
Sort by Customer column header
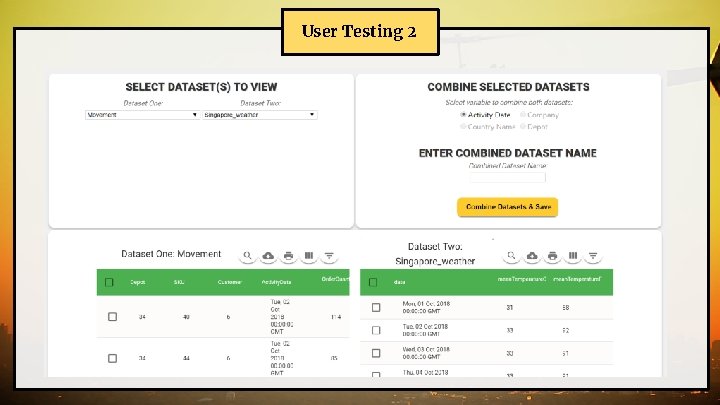pyautogui.click(x=229, y=282)
